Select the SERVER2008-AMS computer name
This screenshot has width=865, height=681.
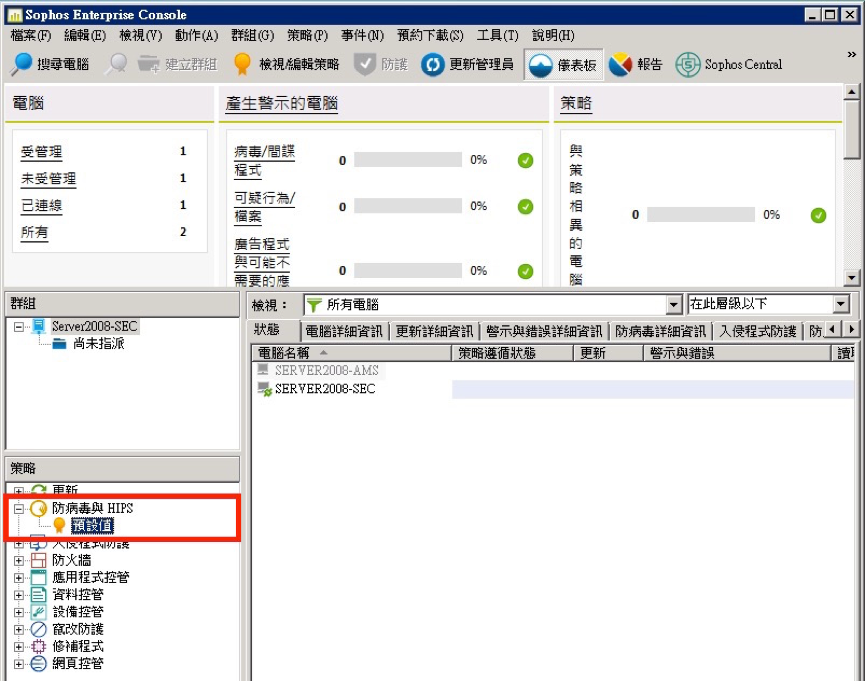coord(327,370)
